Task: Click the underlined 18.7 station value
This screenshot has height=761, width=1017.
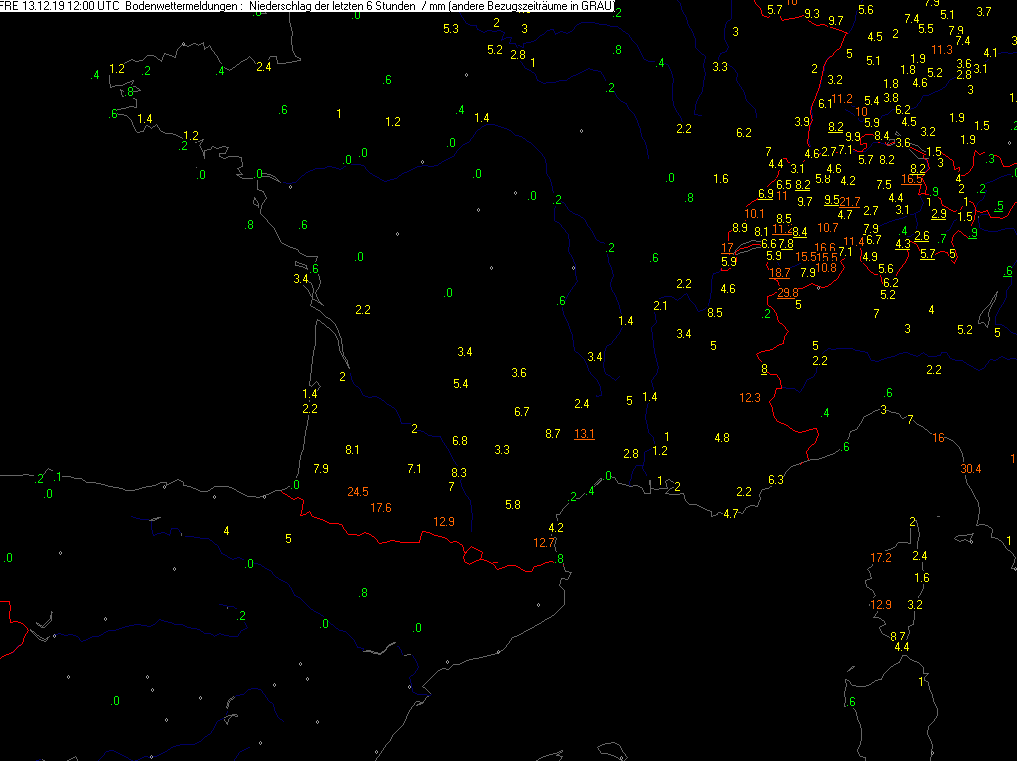Action: coord(780,272)
